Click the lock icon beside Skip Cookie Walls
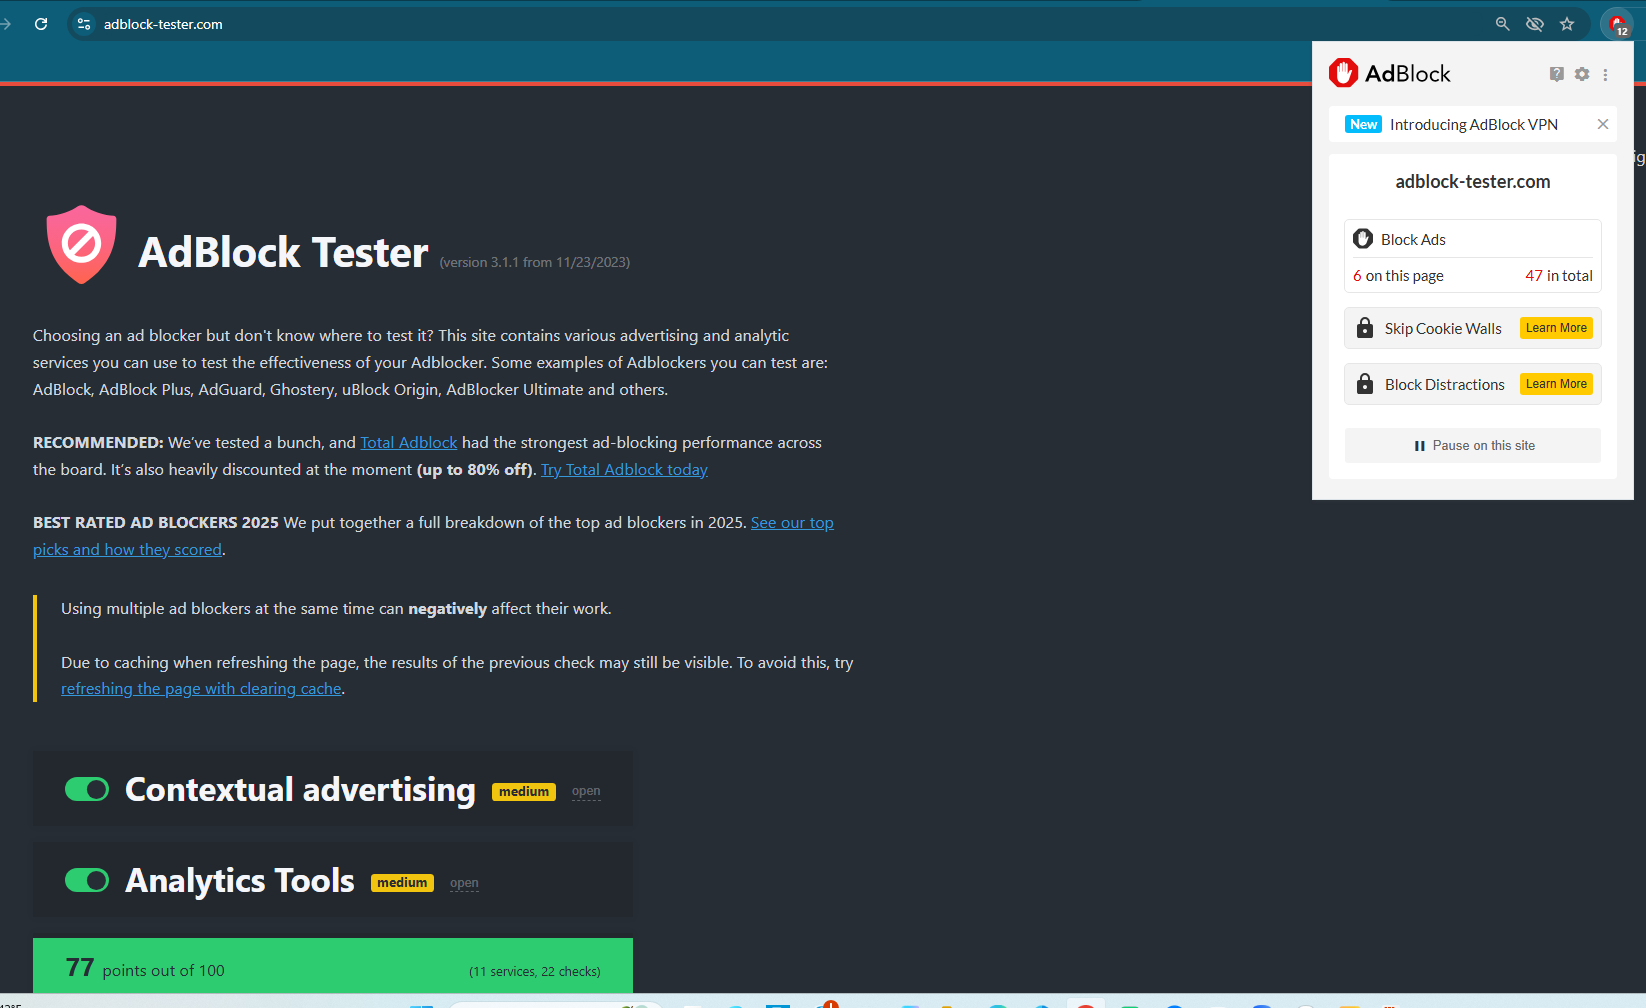 (x=1364, y=328)
